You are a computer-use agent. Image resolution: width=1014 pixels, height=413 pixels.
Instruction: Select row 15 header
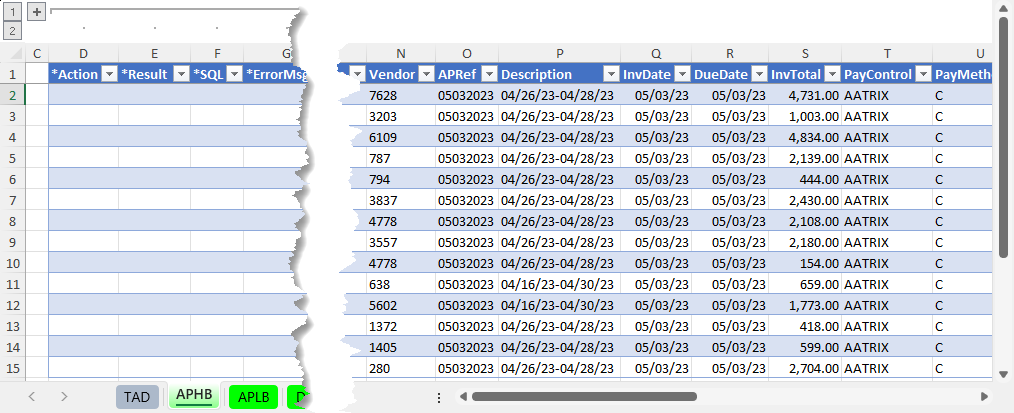point(12,368)
